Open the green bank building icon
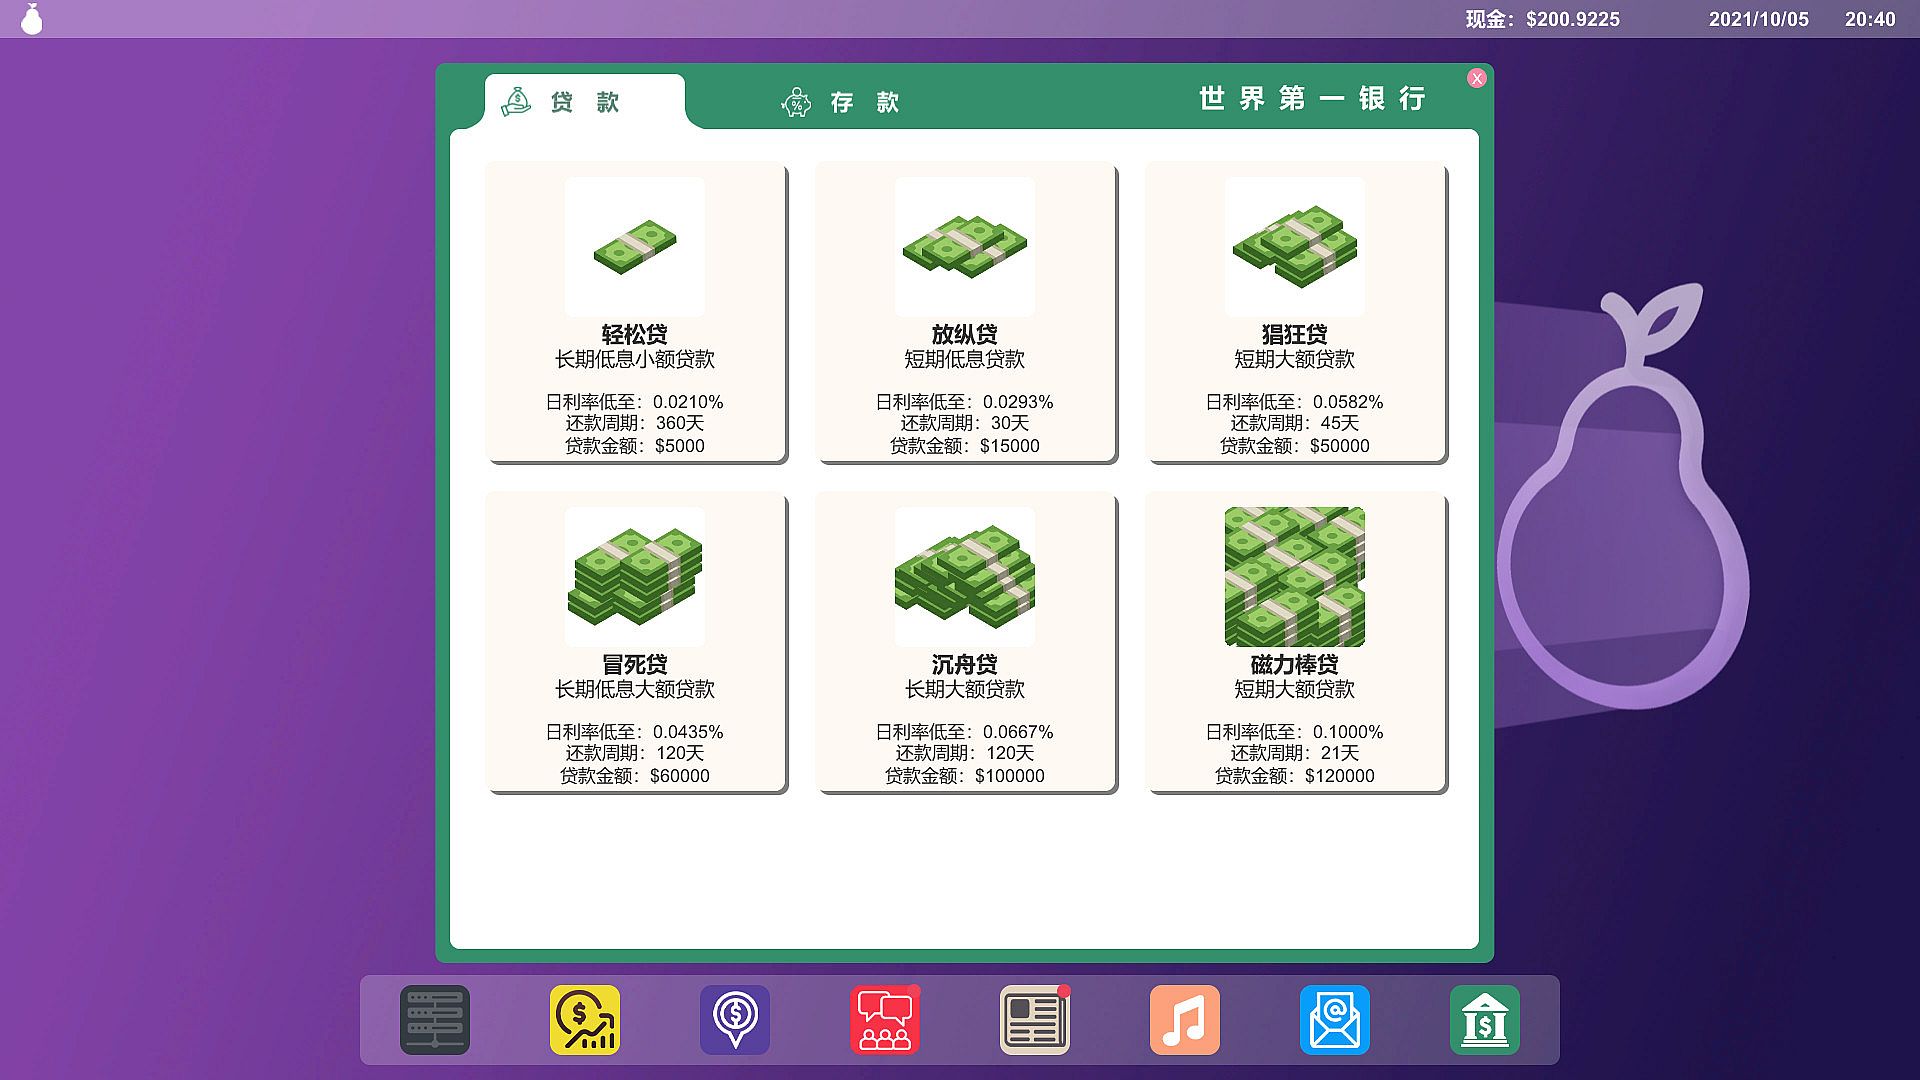Screen dimensions: 1920x1080 point(1485,1019)
